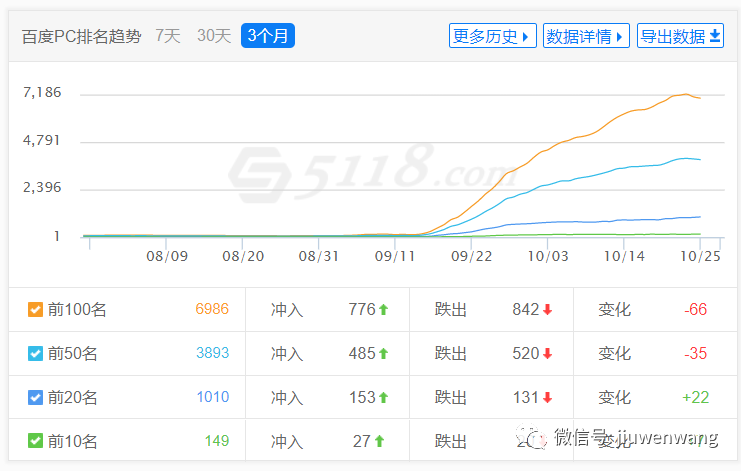Click the 09/22 date on chart axis
The height and width of the screenshot is (471, 741).
click(471, 257)
